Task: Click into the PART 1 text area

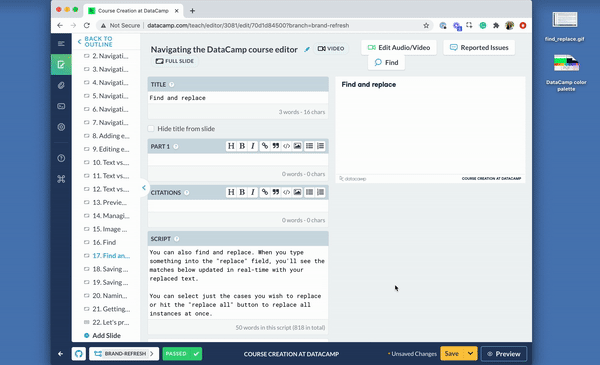Action: 238,160
